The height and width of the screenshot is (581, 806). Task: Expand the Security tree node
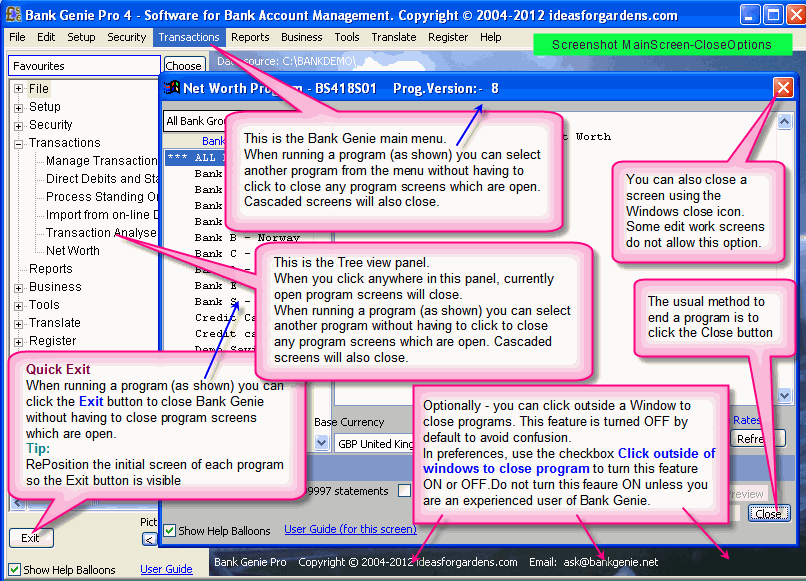[19, 126]
